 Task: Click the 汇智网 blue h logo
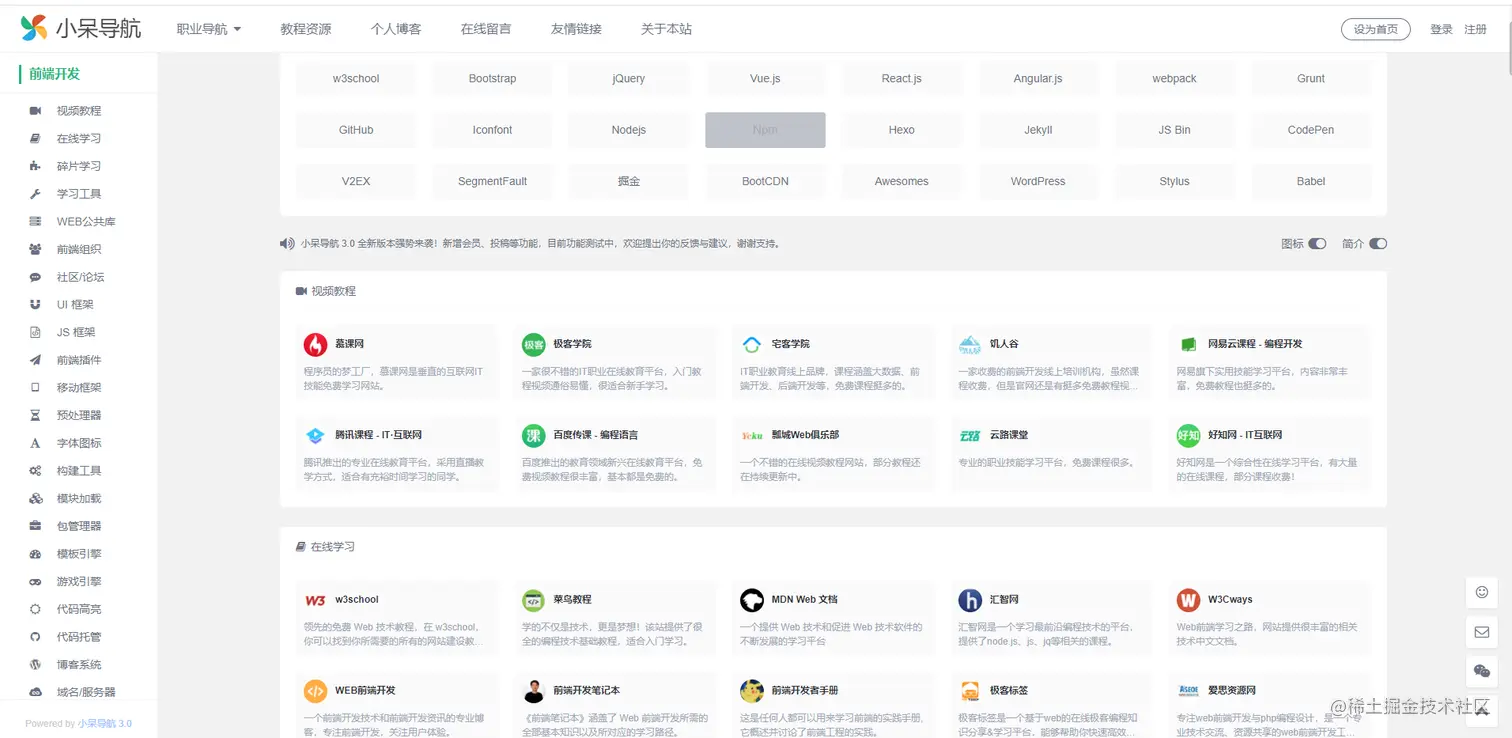click(970, 600)
